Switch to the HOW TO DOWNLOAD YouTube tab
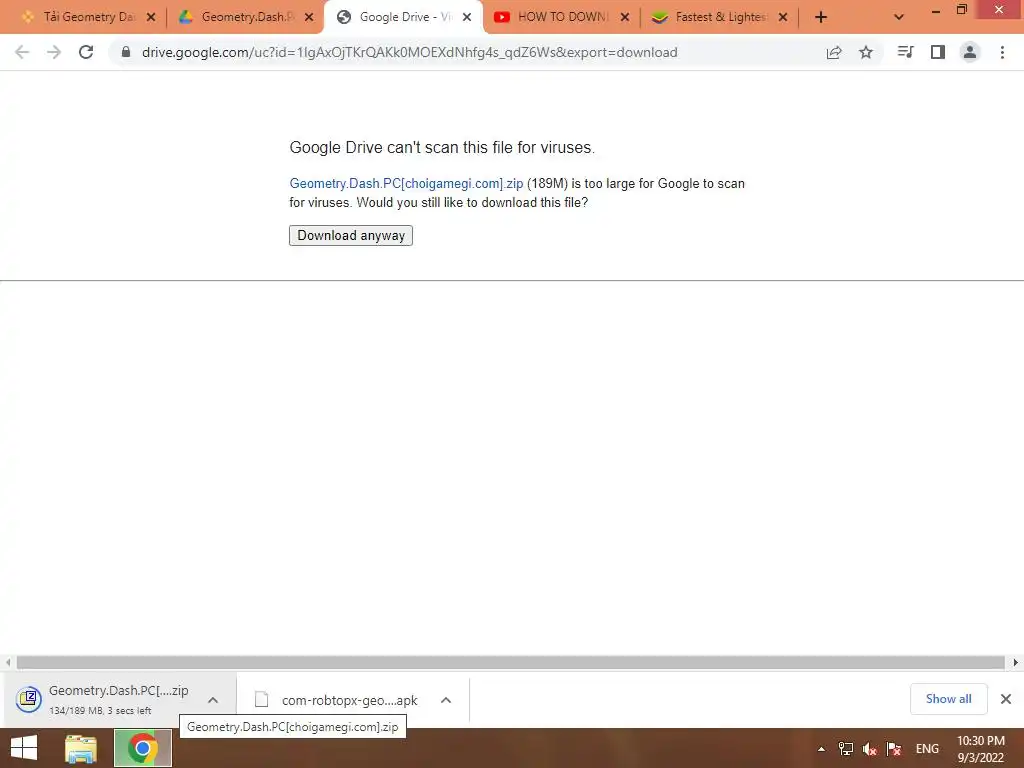The height and width of the screenshot is (768, 1024). (x=563, y=17)
